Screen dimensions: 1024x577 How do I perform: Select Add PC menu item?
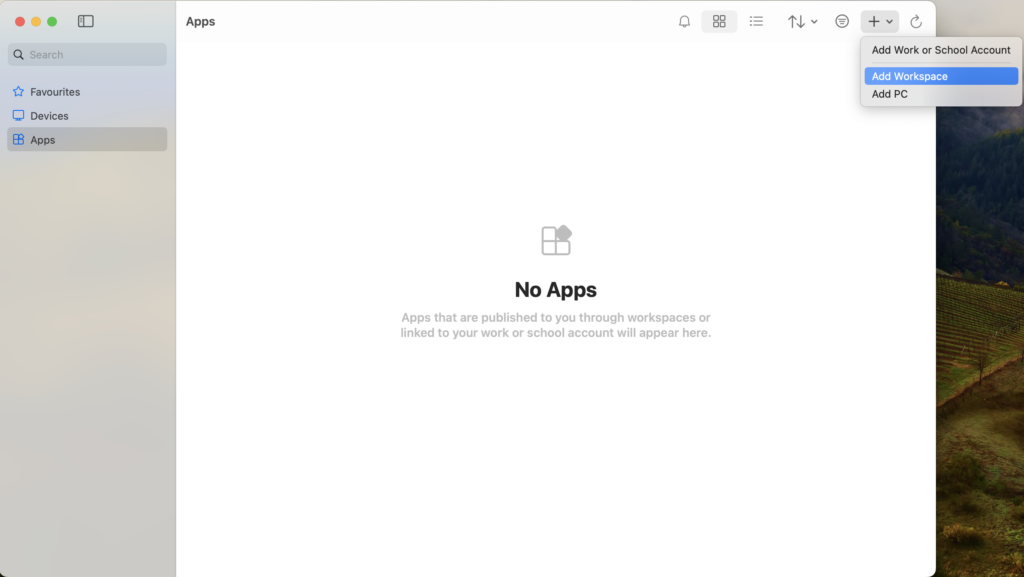point(940,94)
